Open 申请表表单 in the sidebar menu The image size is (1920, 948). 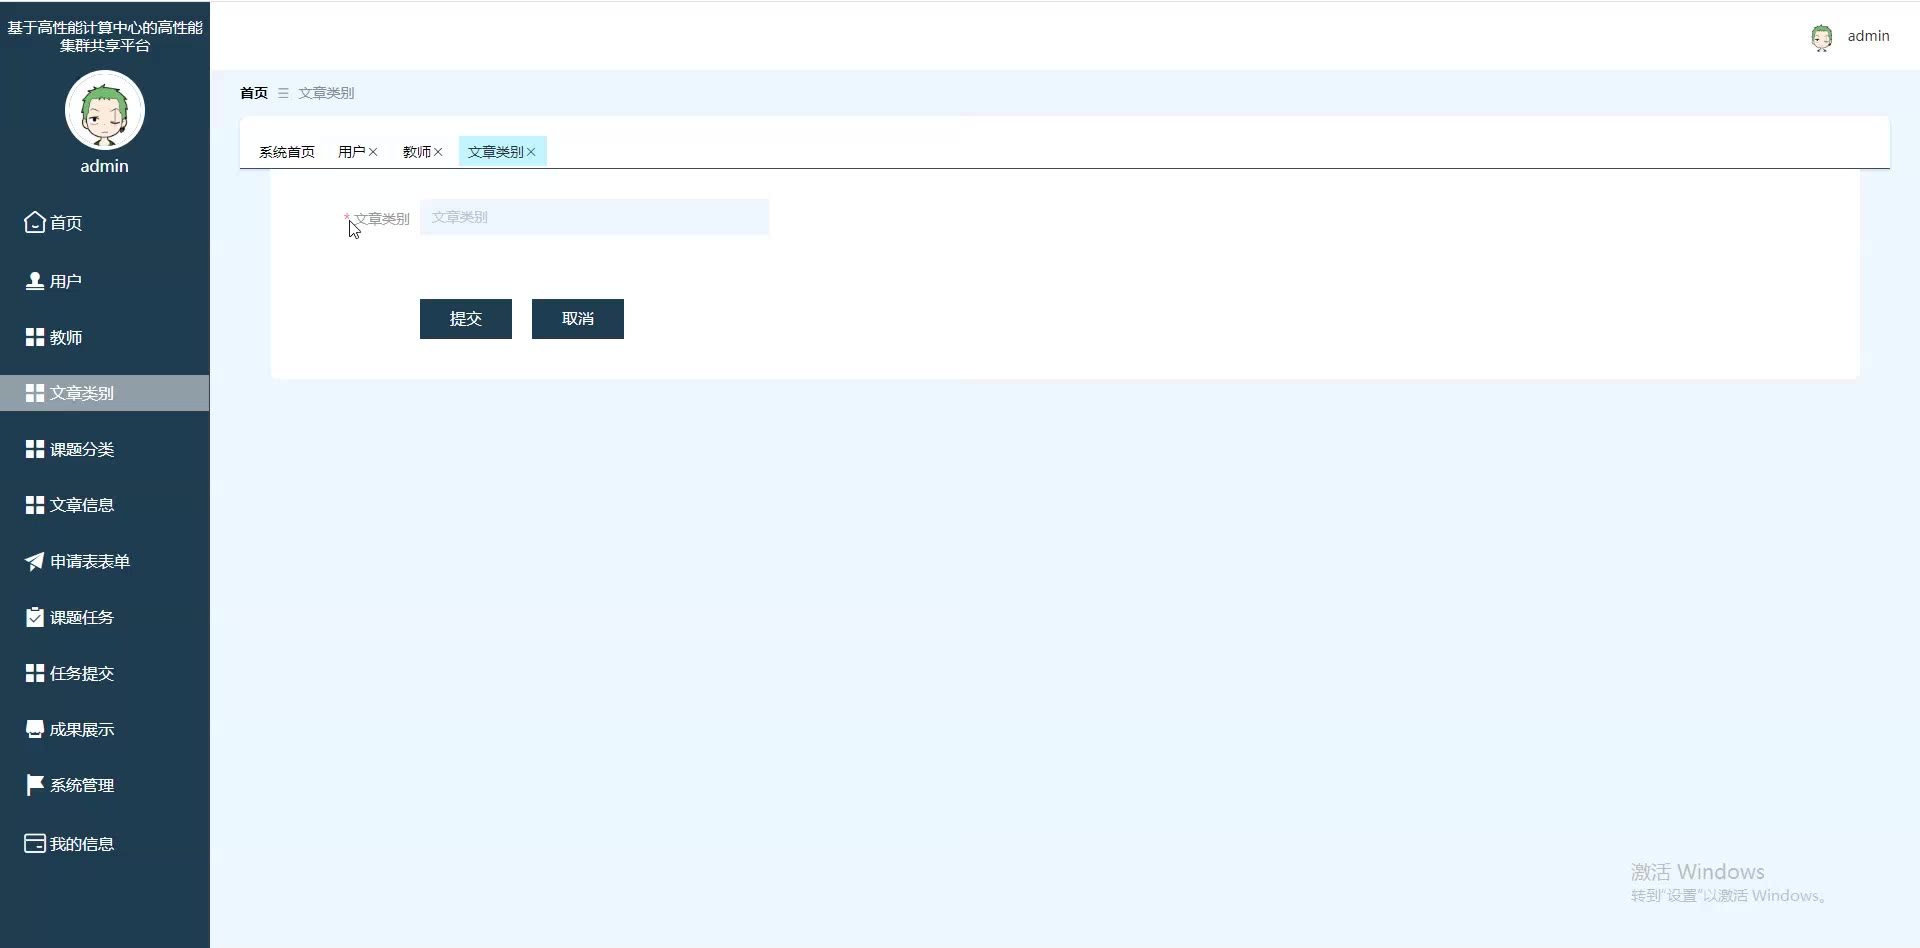pyautogui.click(x=105, y=561)
